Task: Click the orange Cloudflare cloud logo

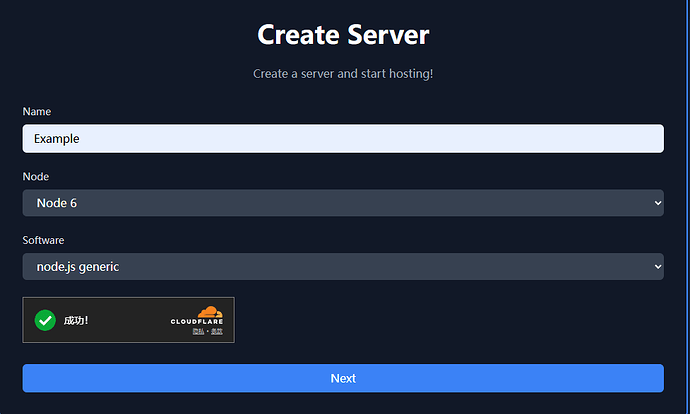Action: coord(209,312)
